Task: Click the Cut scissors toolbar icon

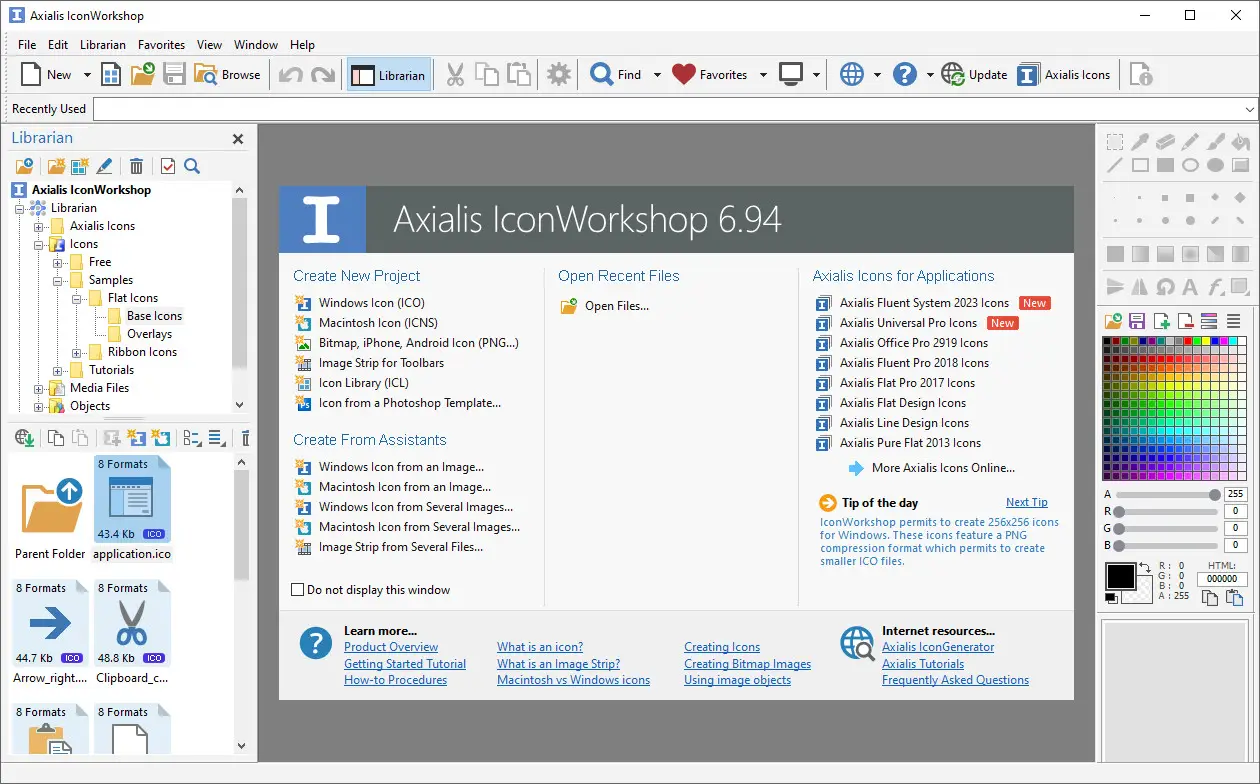Action: pyautogui.click(x=455, y=75)
